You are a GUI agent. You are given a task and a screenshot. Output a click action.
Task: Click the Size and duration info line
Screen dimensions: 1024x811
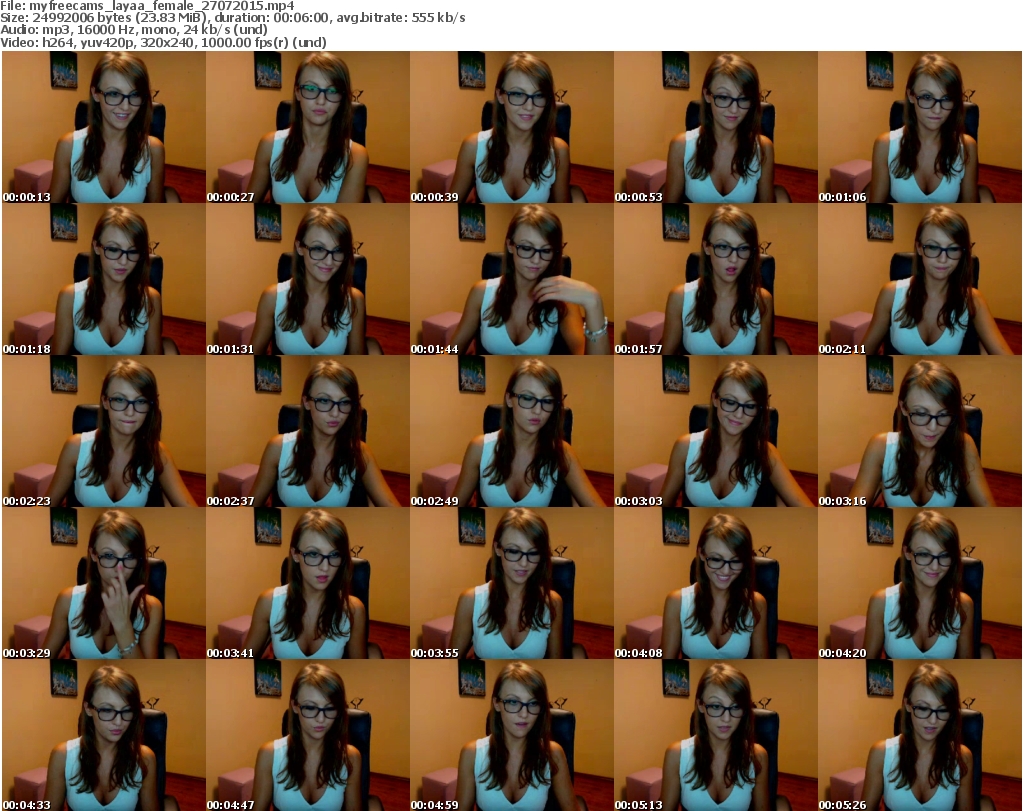(232, 18)
